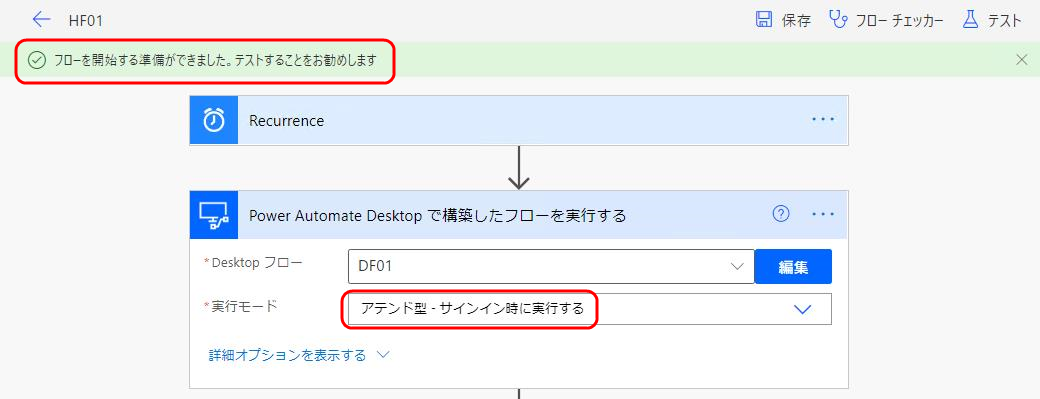Viewport: 1040px width, 399px height.
Task: Click the Recurrence alarm clock icon
Action: (x=214, y=120)
